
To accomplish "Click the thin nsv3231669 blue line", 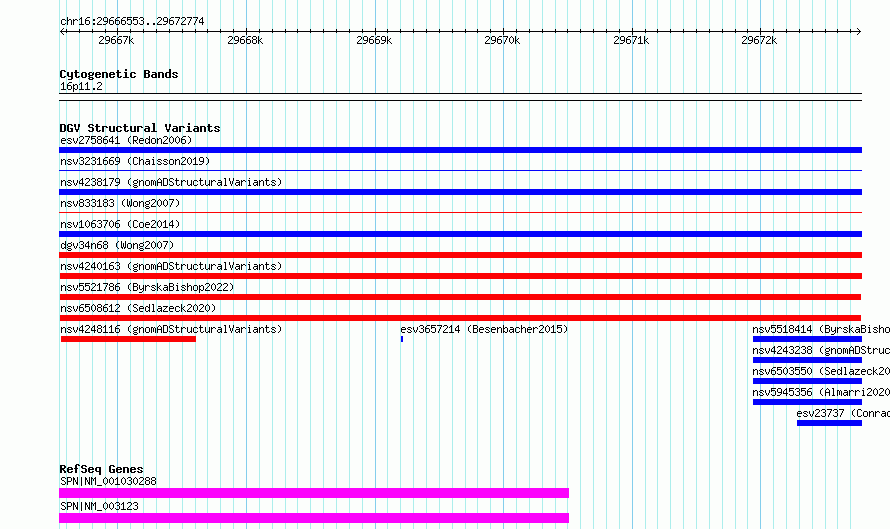I will click(460, 171).
